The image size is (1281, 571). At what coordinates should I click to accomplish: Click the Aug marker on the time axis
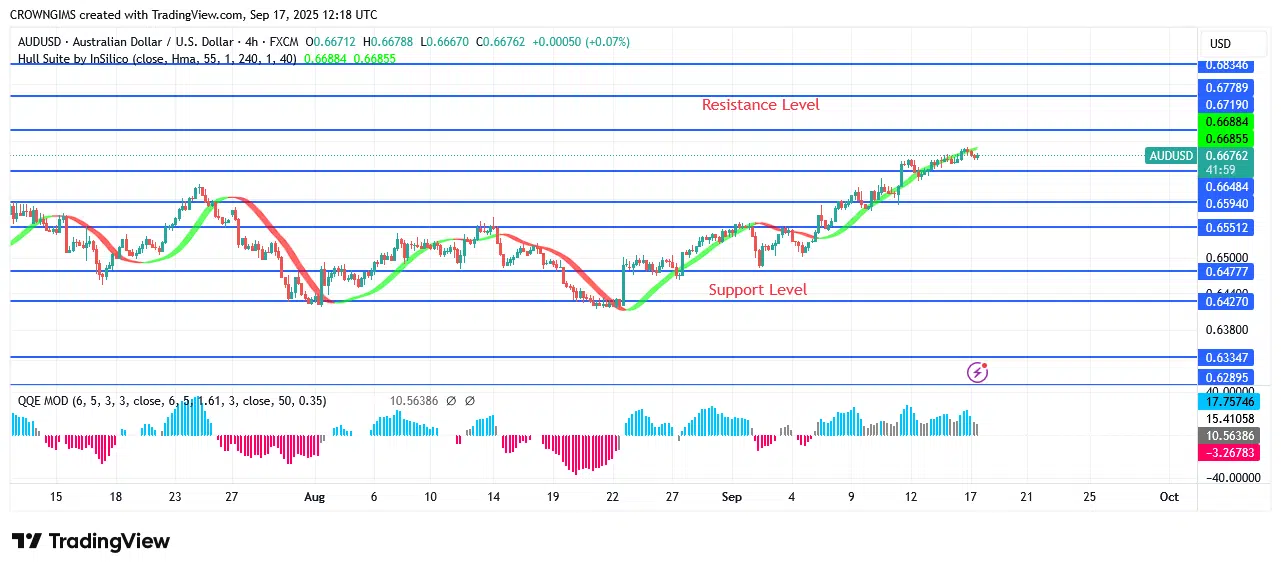point(314,497)
